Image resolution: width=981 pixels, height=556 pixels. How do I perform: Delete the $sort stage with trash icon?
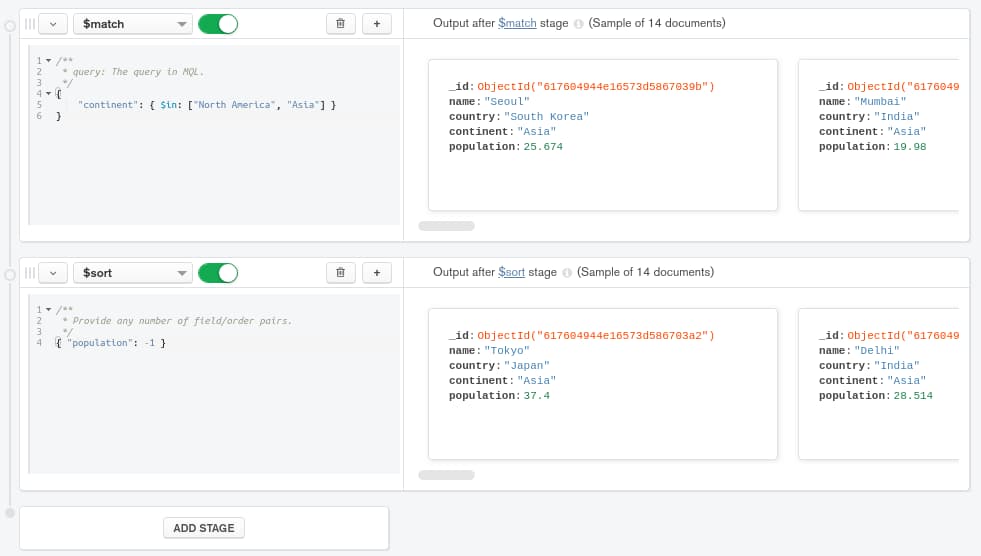pyautogui.click(x=340, y=273)
